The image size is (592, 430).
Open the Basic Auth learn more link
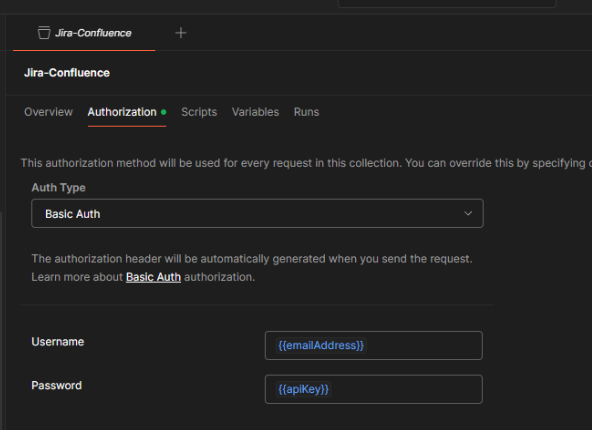coord(153,277)
